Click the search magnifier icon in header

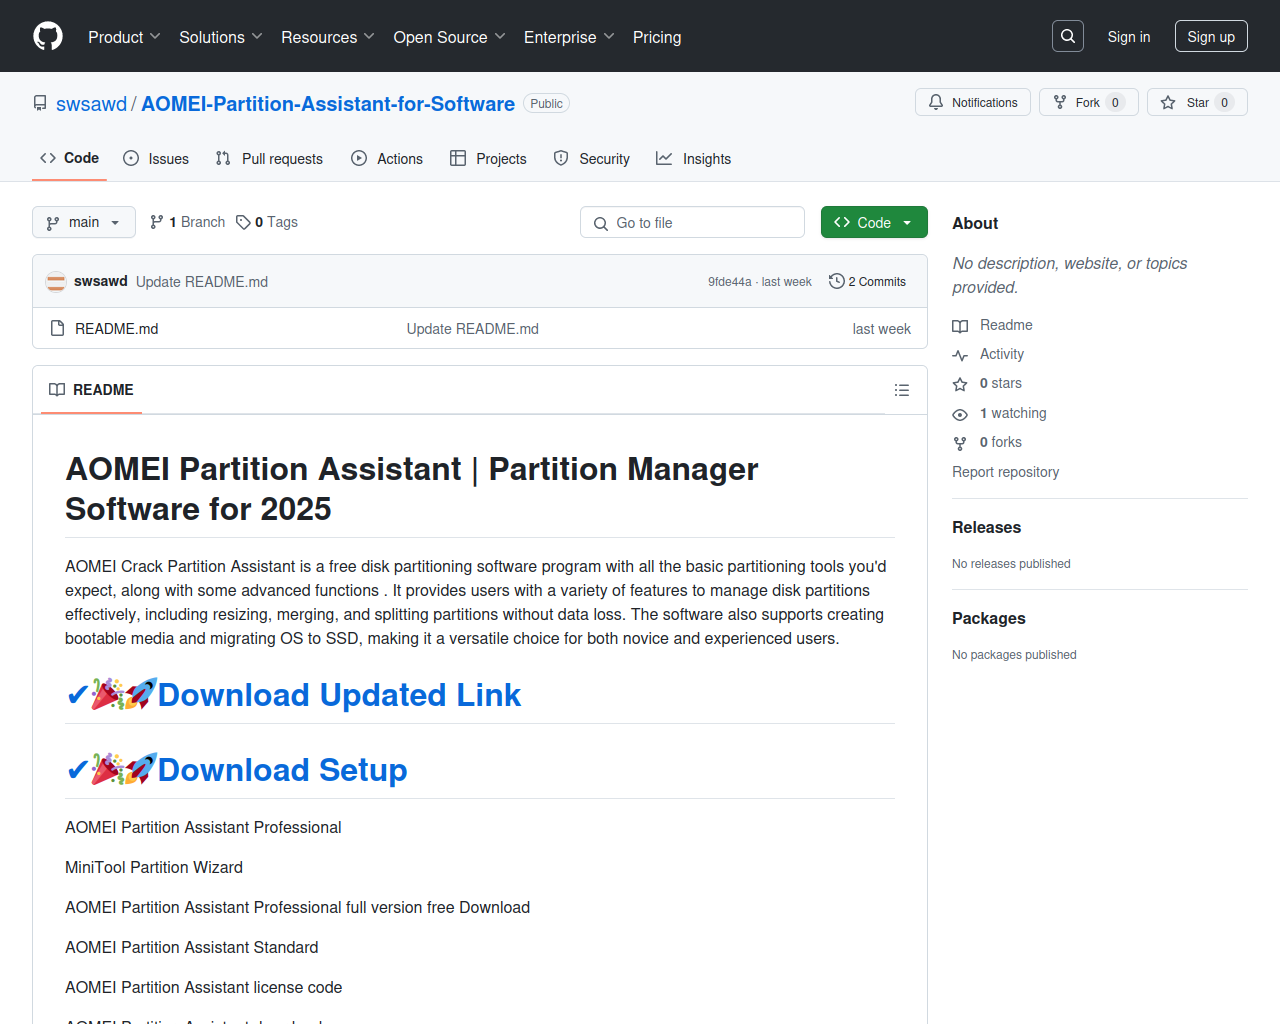1068,36
